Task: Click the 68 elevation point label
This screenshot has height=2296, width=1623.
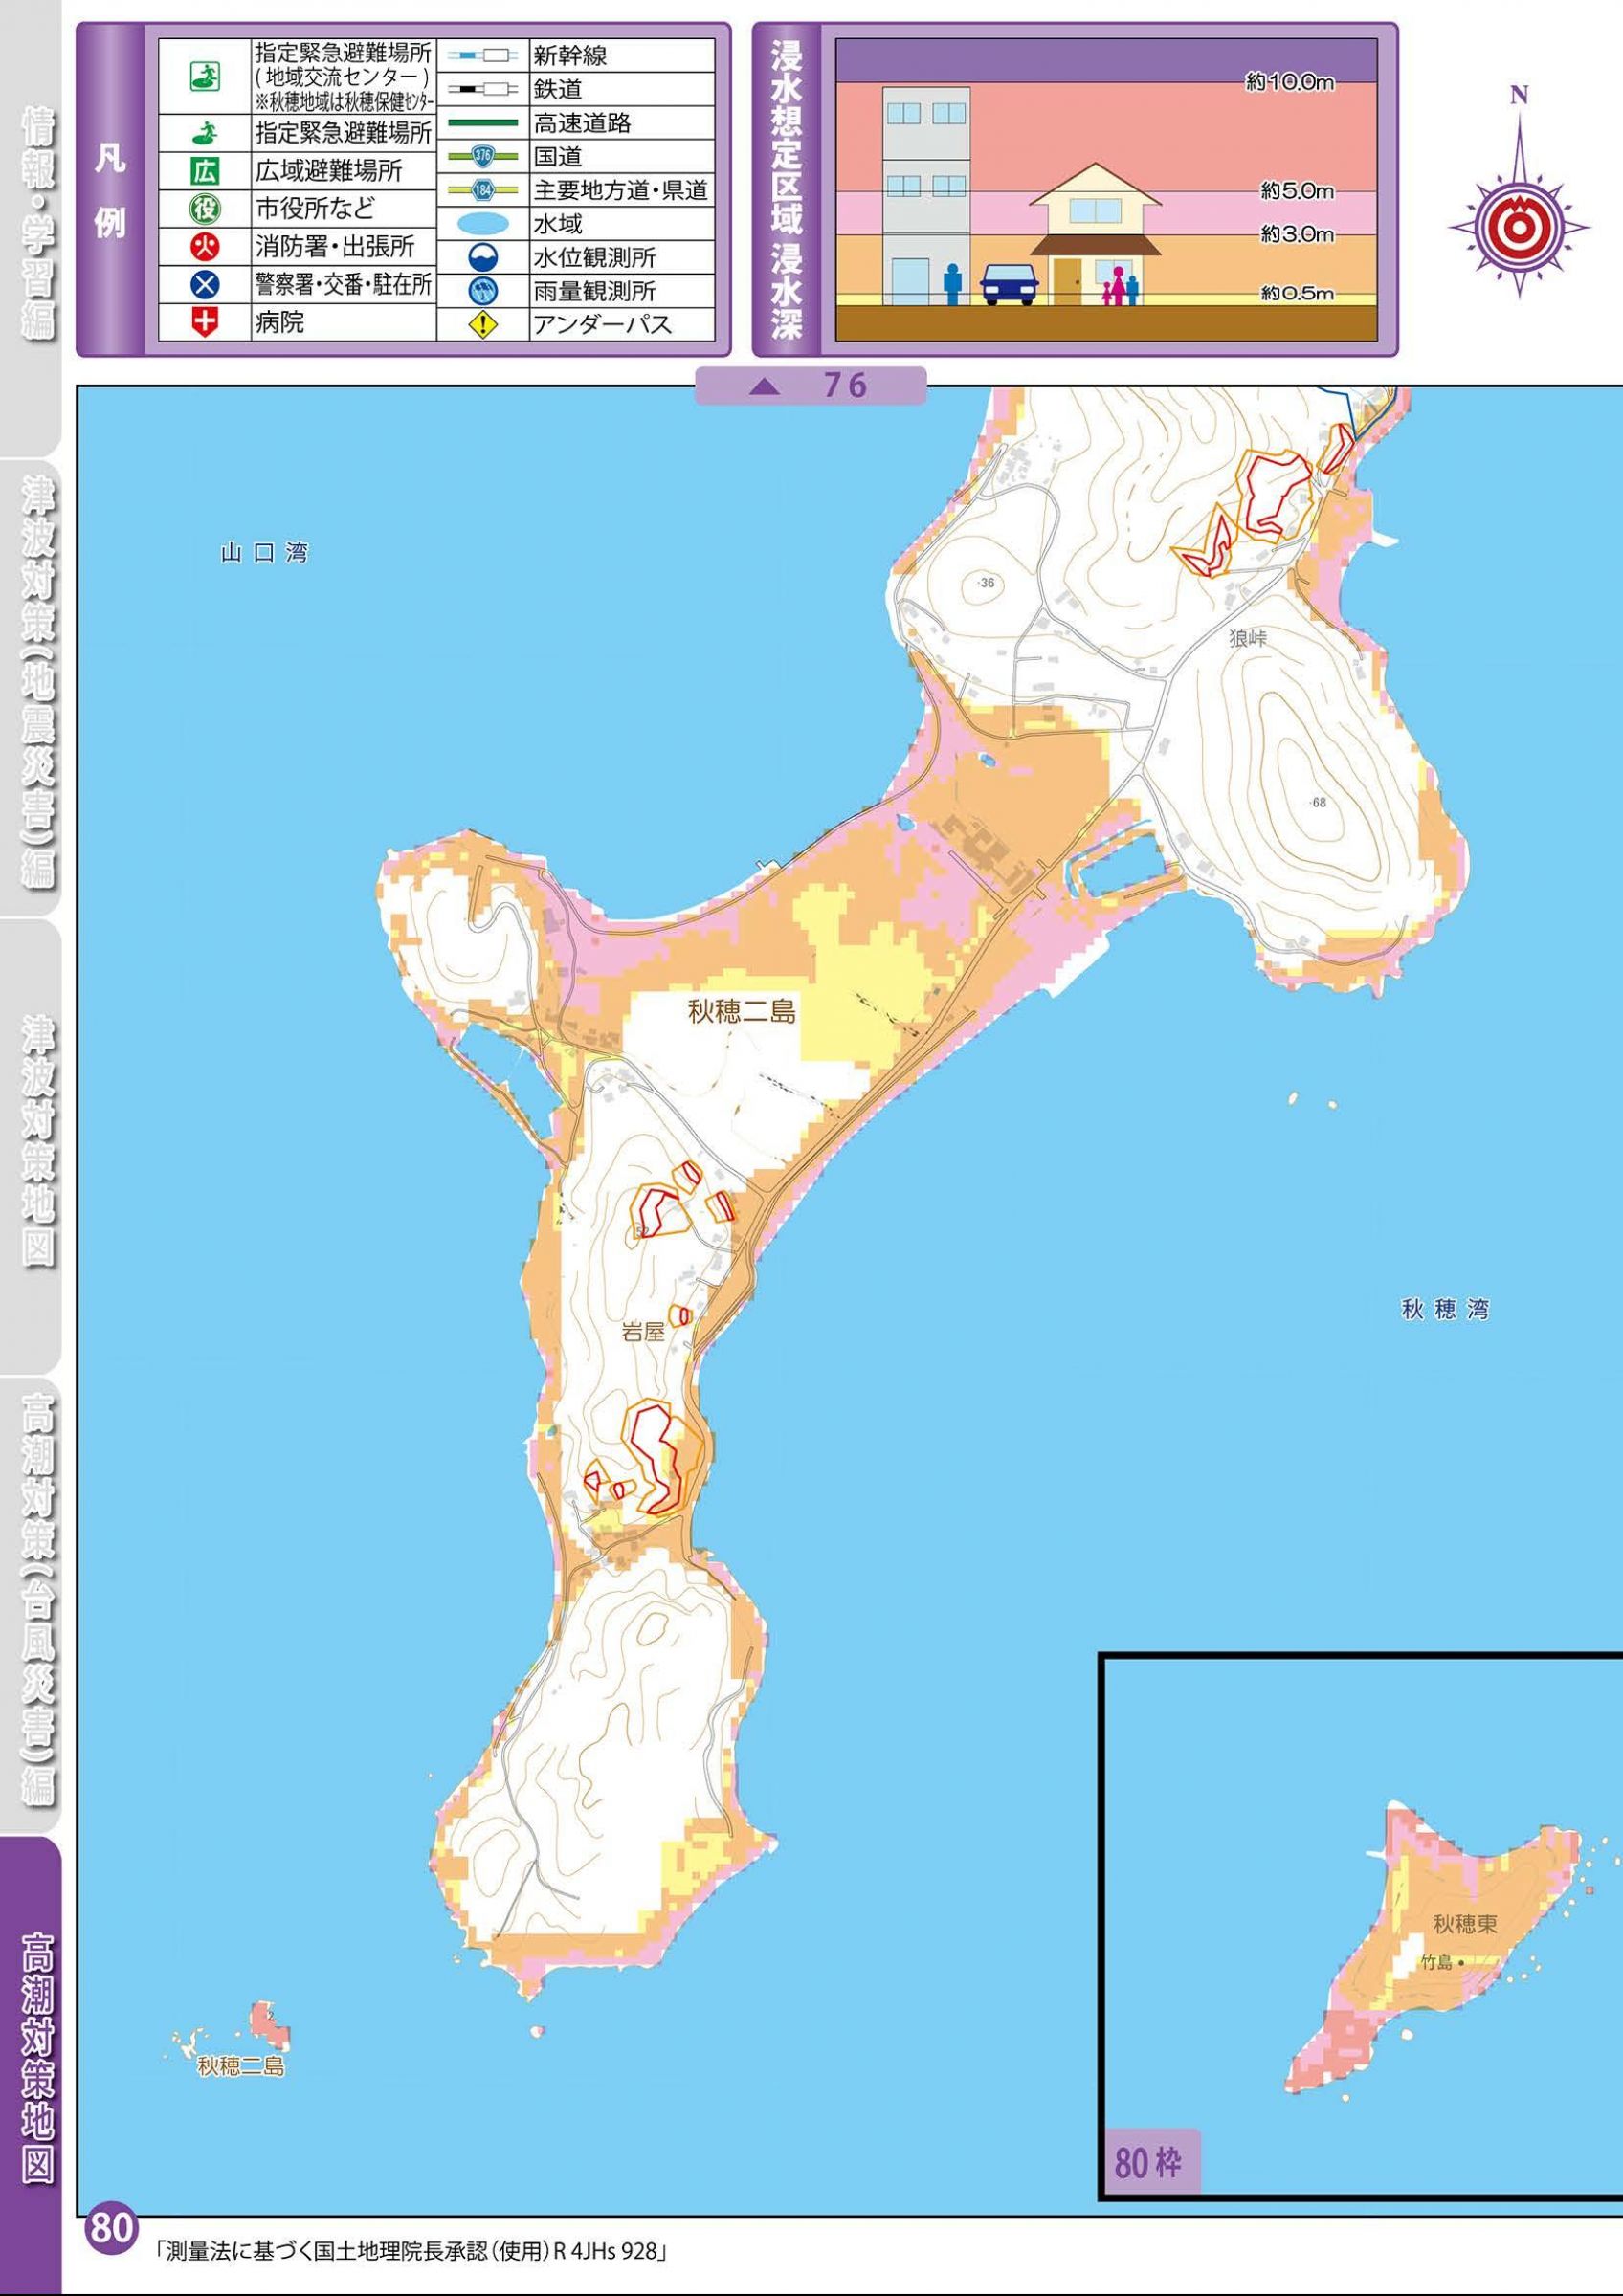Action: click(1318, 802)
